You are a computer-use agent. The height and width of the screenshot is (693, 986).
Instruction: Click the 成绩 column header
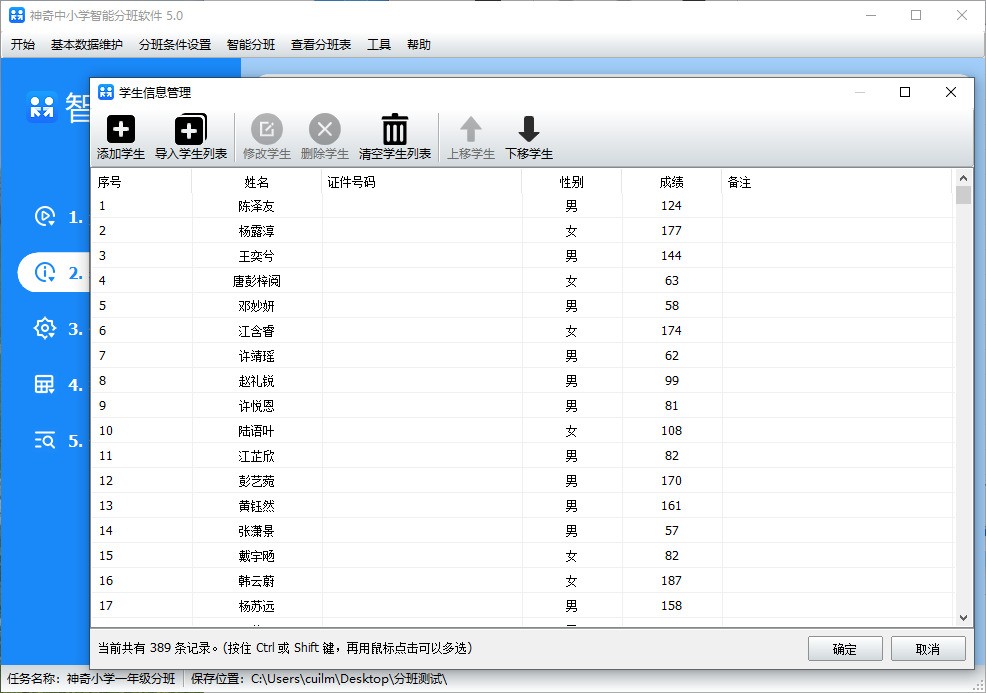coord(672,182)
